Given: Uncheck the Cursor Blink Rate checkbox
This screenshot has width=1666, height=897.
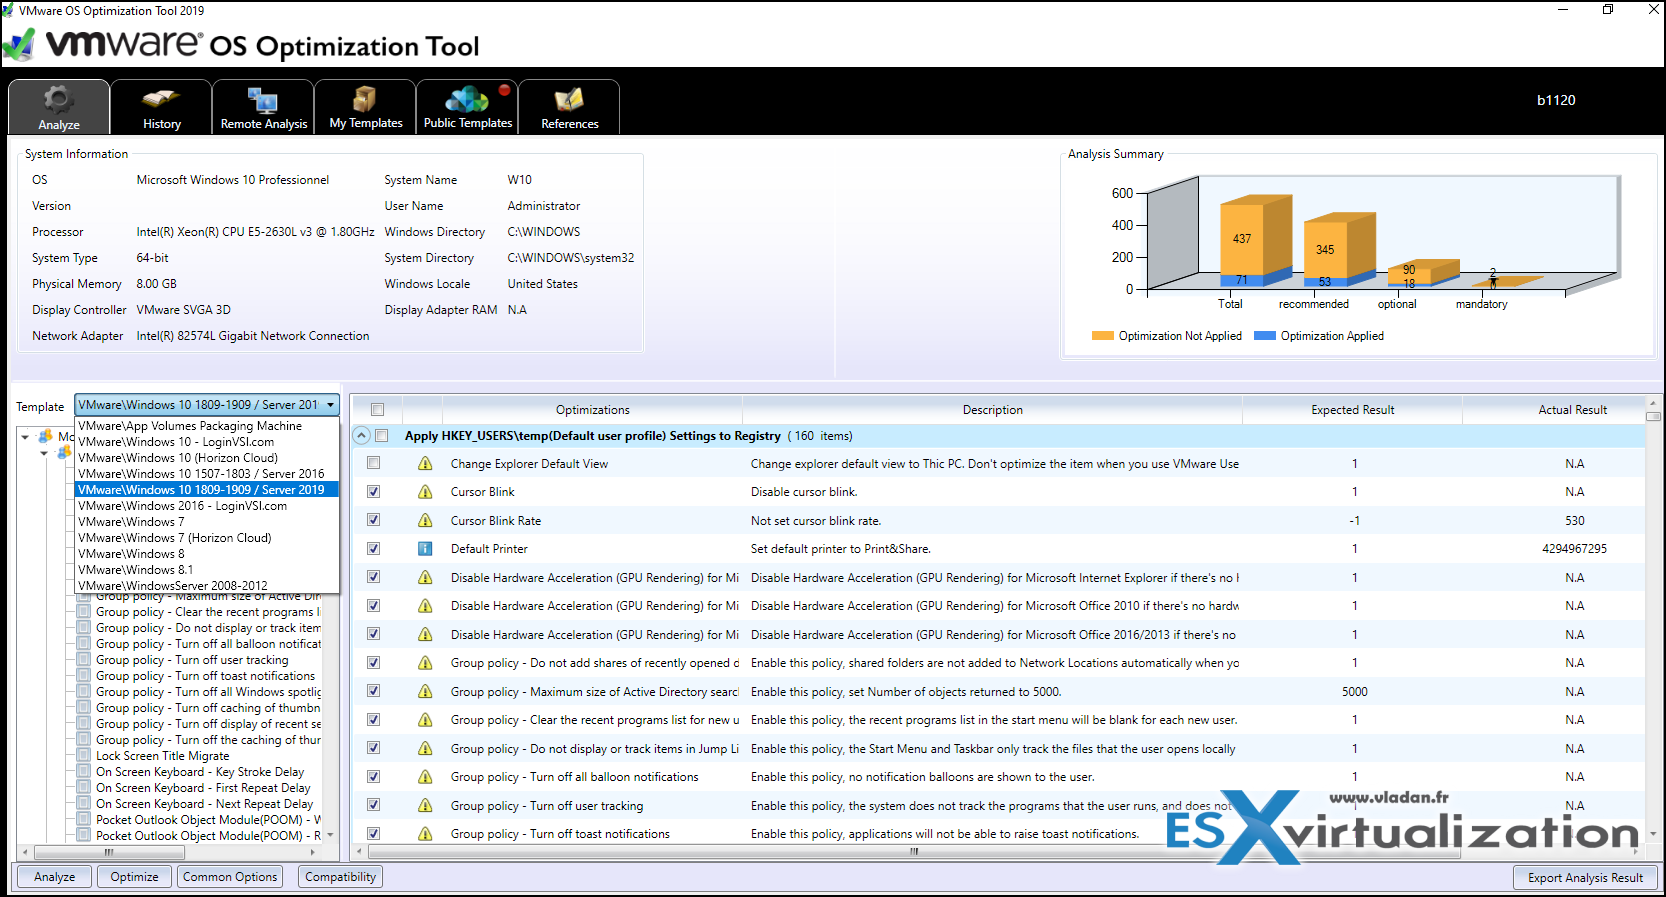Looking at the screenshot, I should (373, 520).
